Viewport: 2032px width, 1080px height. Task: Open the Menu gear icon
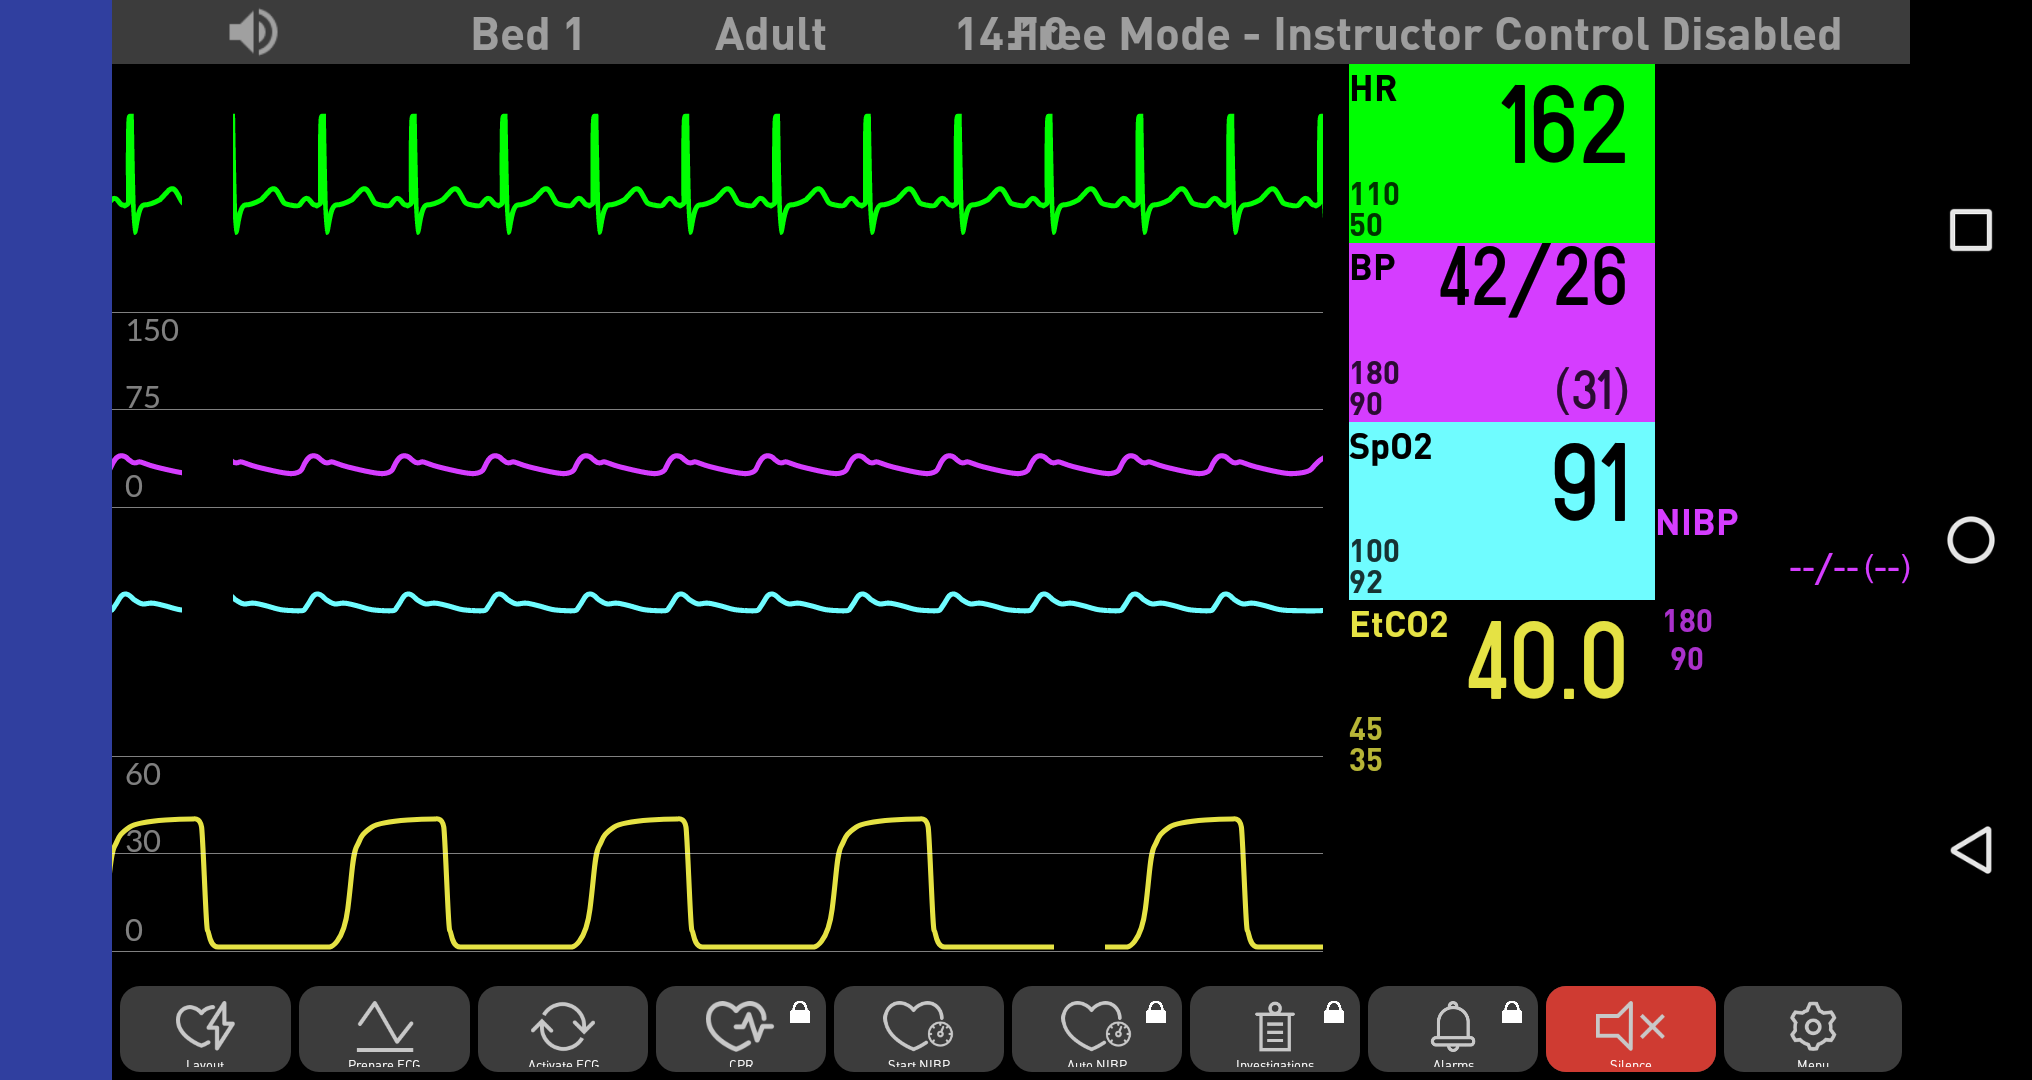click(1812, 1028)
